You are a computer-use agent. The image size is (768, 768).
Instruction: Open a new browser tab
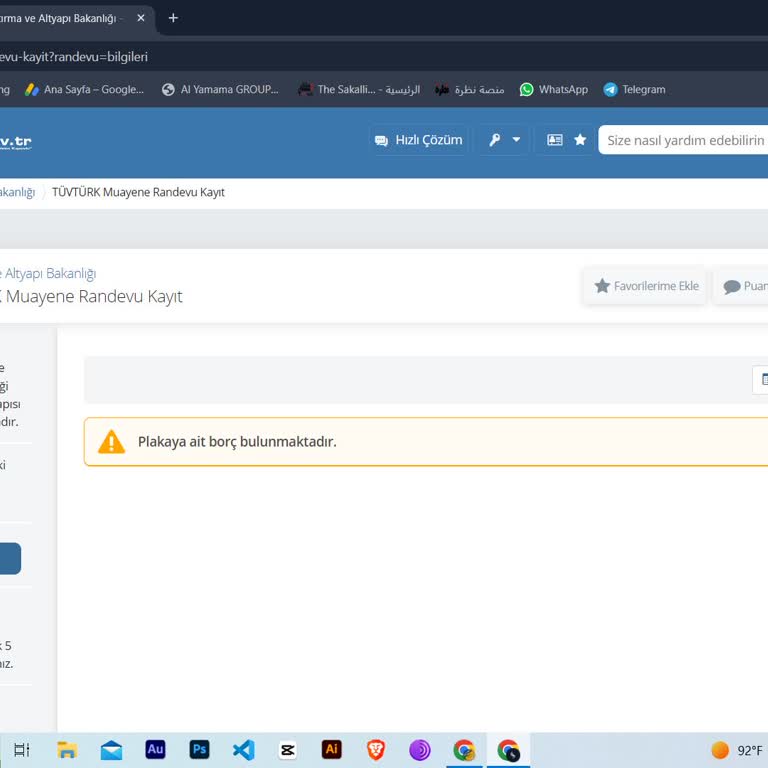click(x=173, y=18)
